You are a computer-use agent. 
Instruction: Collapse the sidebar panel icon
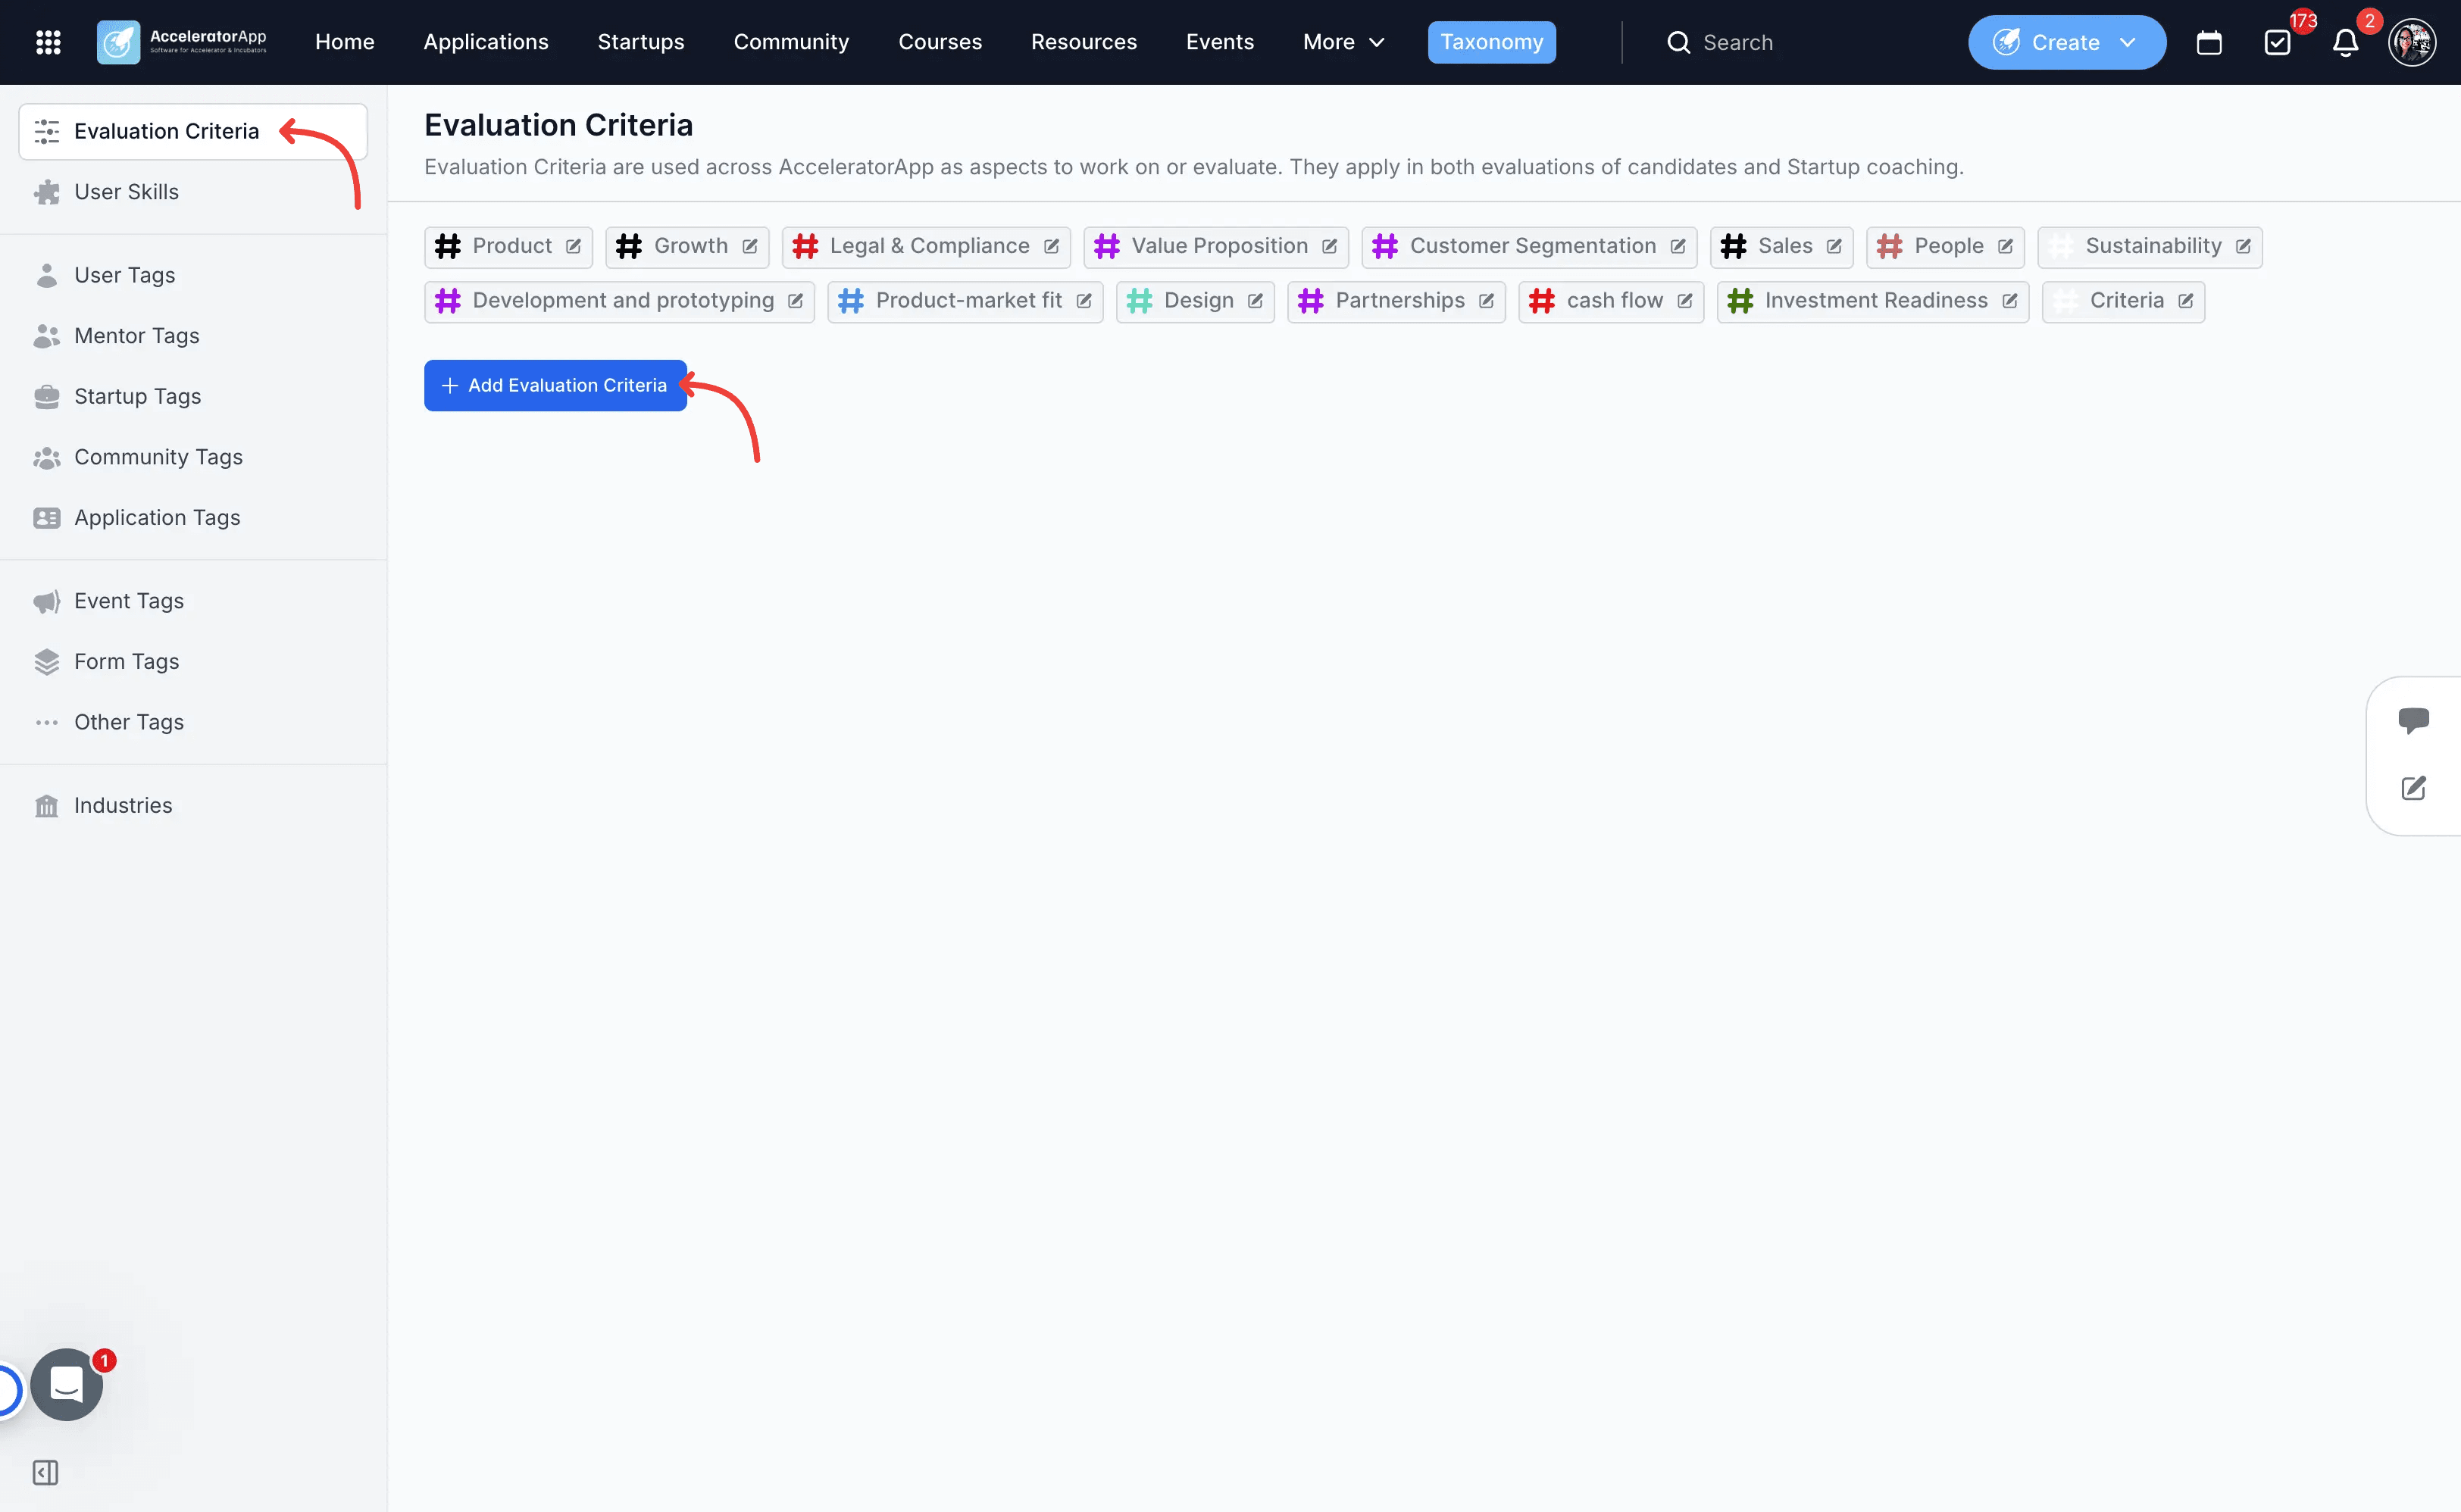(x=45, y=1472)
